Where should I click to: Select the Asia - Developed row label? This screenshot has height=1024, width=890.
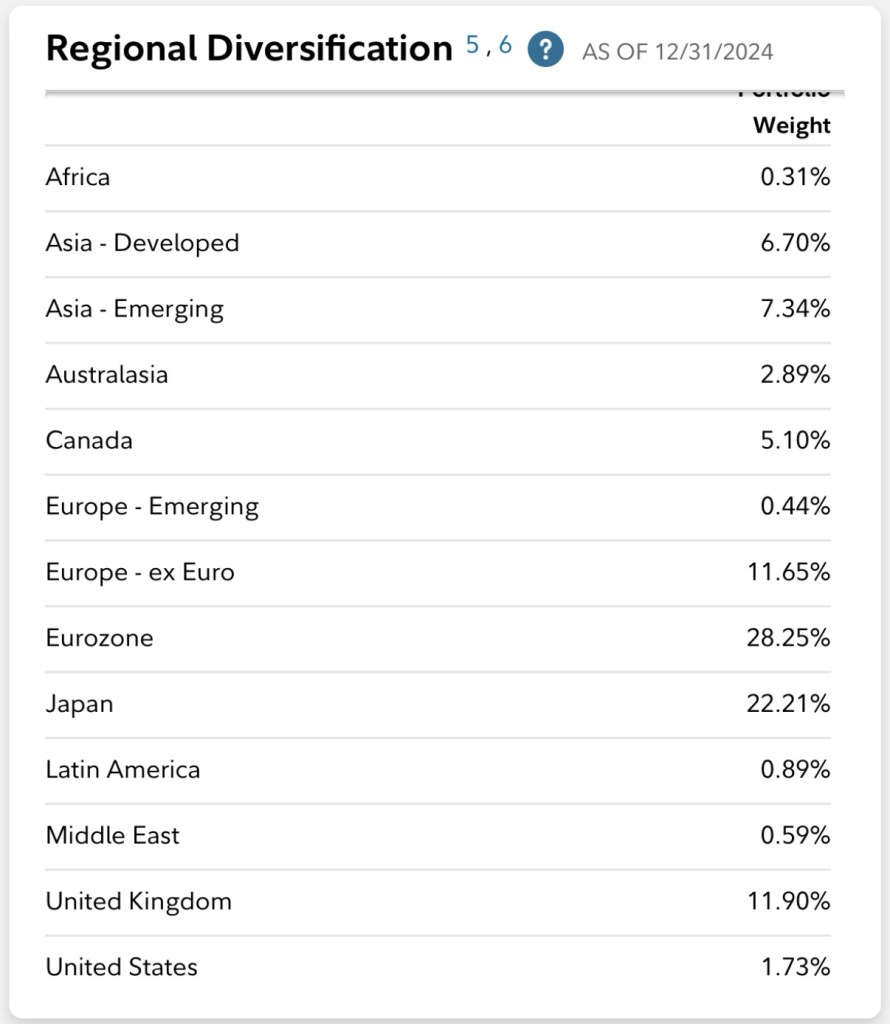coord(142,243)
